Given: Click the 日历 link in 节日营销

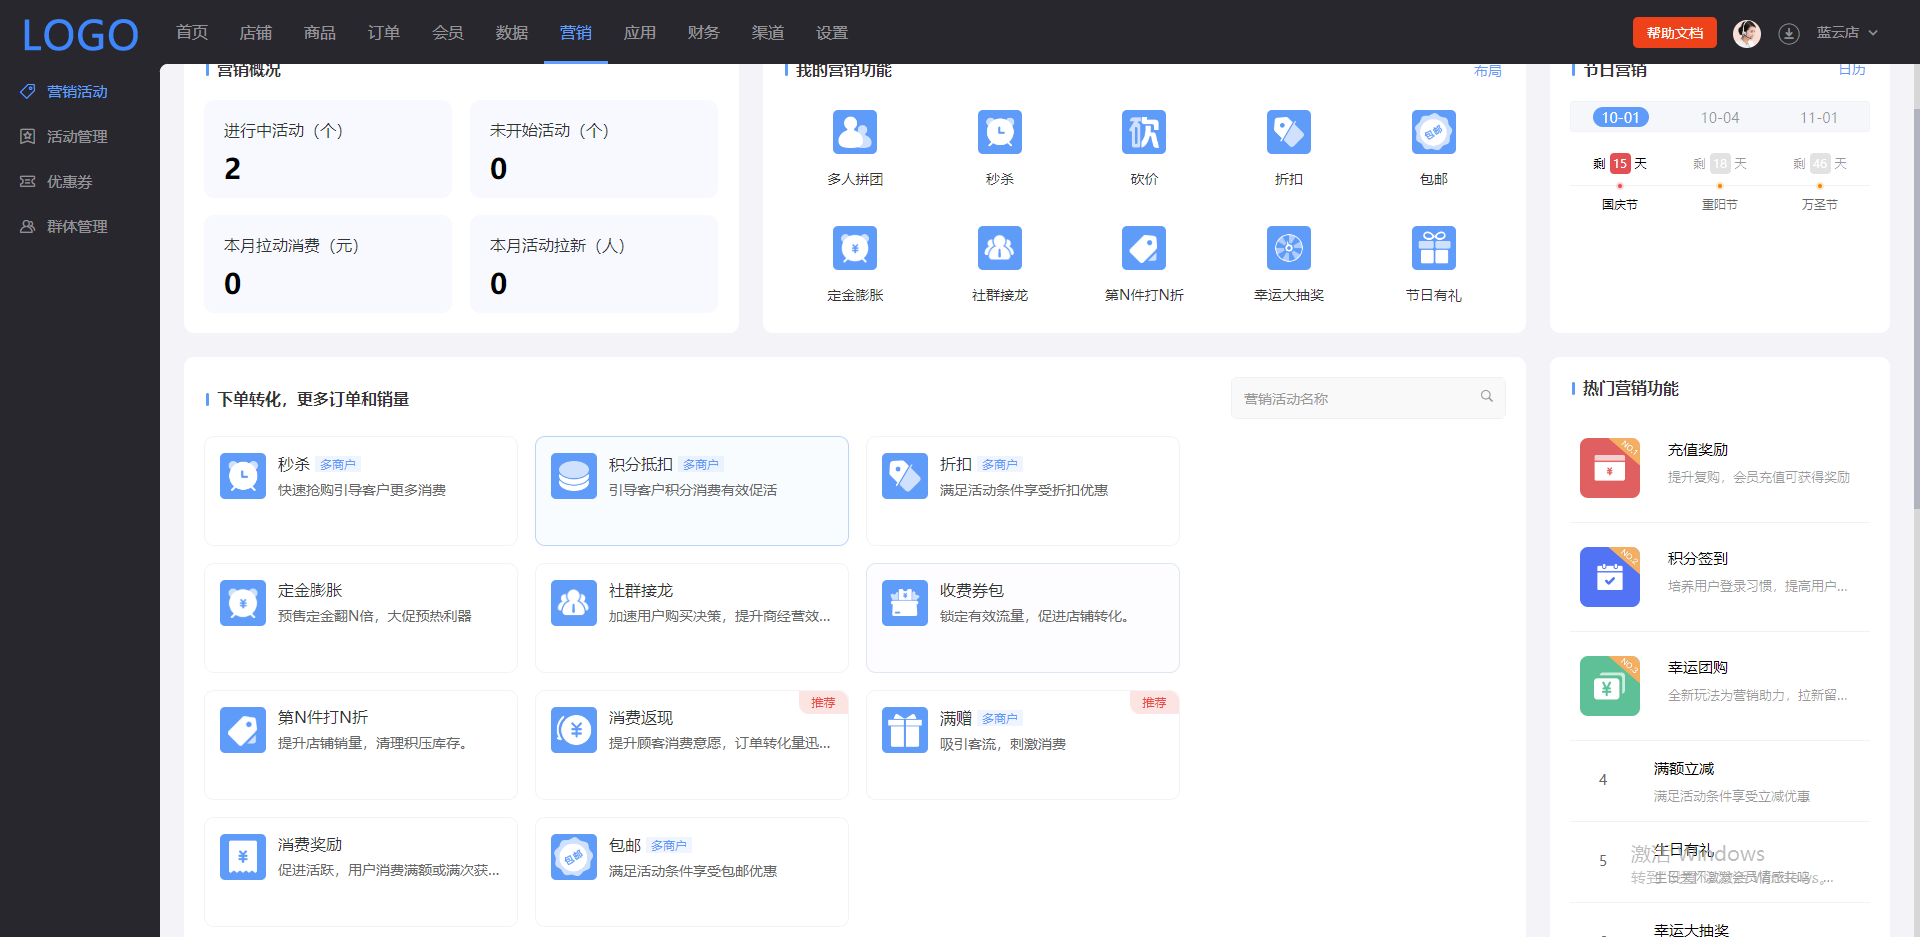Looking at the screenshot, I should point(1852,70).
